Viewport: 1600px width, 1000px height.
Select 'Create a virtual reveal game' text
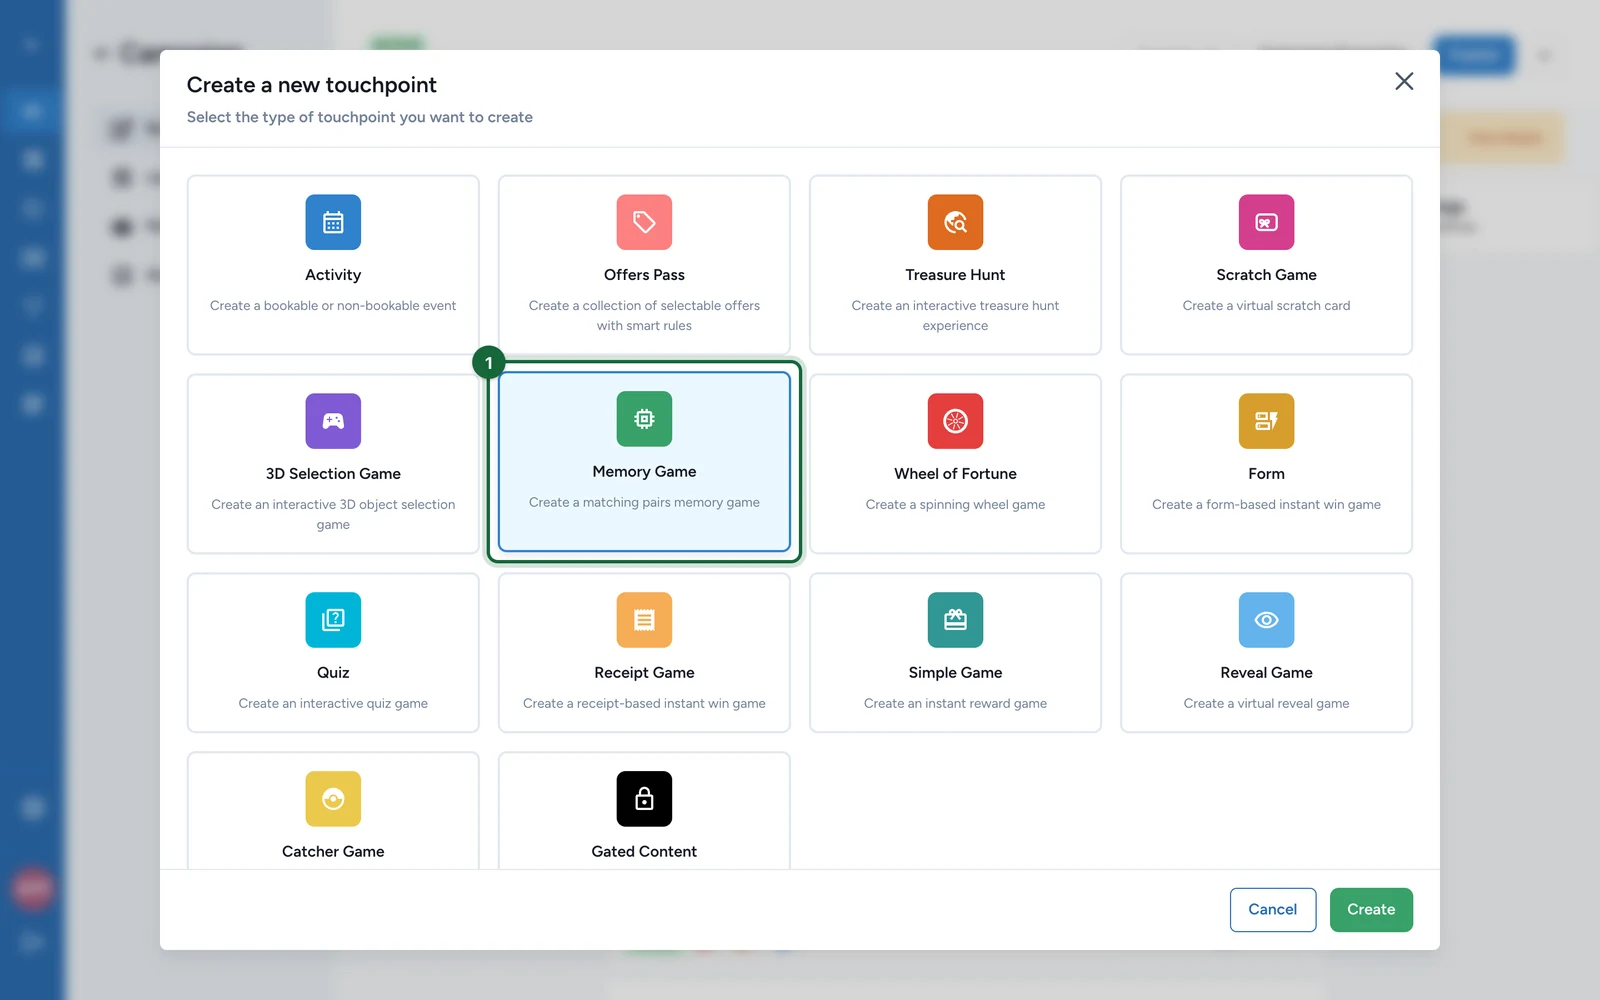coord(1266,704)
